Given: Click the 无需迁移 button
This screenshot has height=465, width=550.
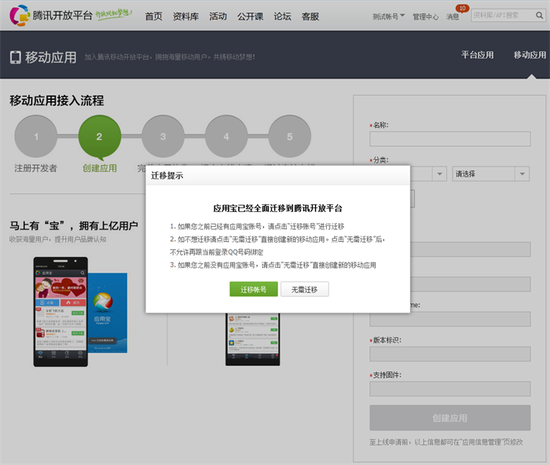Looking at the screenshot, I should coord(304,289).
